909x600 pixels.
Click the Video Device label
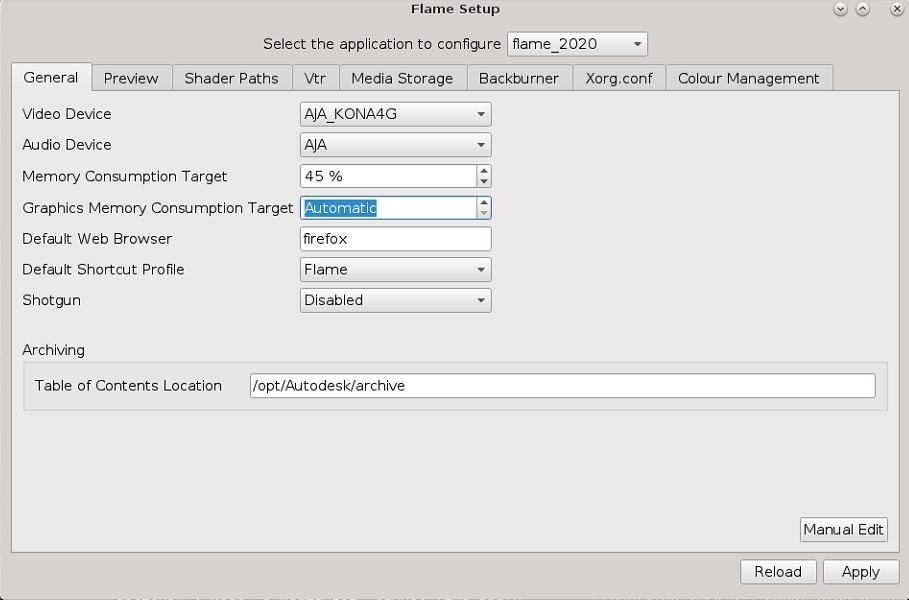(x=67, y=114)
